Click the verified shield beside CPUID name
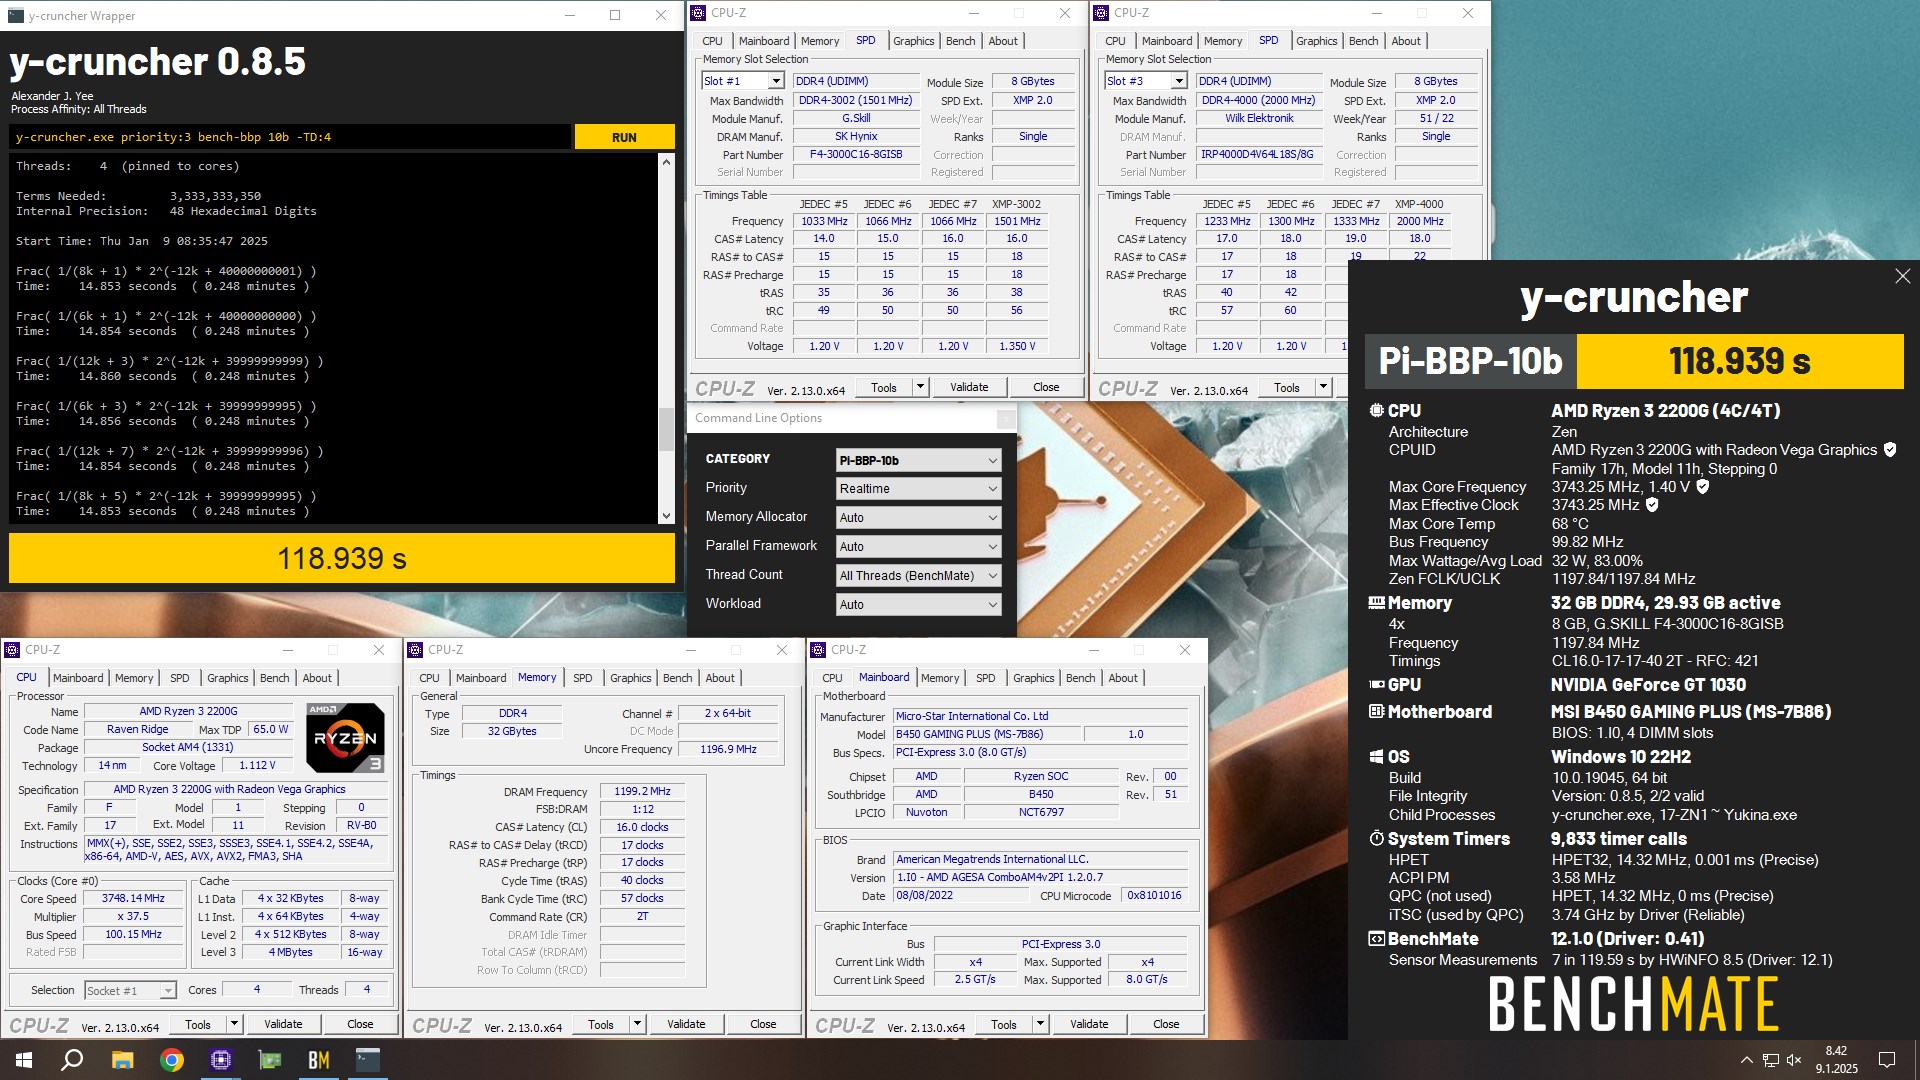Image resolution: width=1920 pixels, height=1080 pixels. pos(1890,450)
